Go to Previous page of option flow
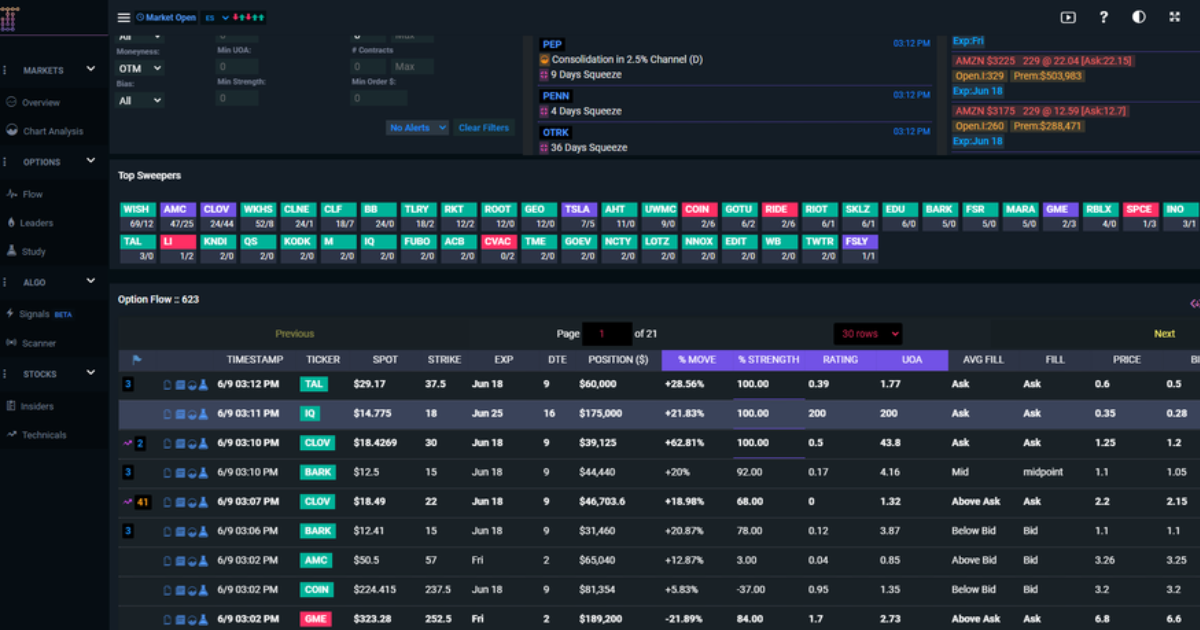 [294, 334]
